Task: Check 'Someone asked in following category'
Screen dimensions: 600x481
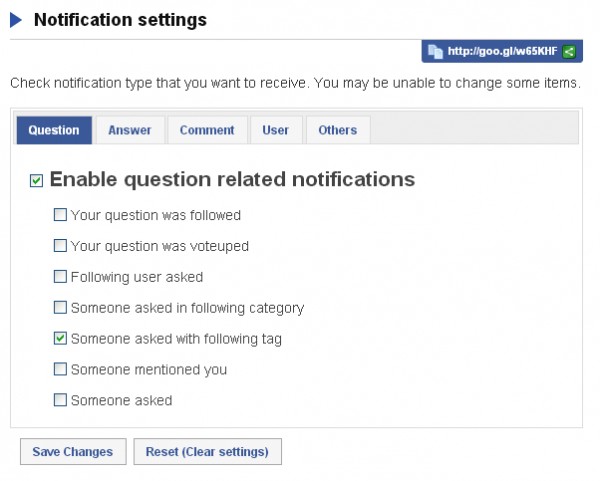Action: [60, 308]
